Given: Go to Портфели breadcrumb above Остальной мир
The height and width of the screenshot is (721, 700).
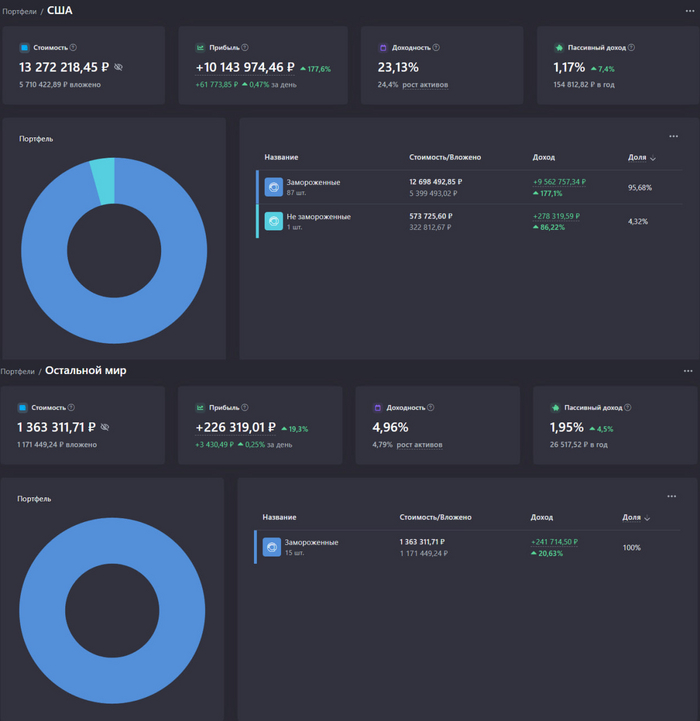Looking at the screenshot, I should point(17,372).
